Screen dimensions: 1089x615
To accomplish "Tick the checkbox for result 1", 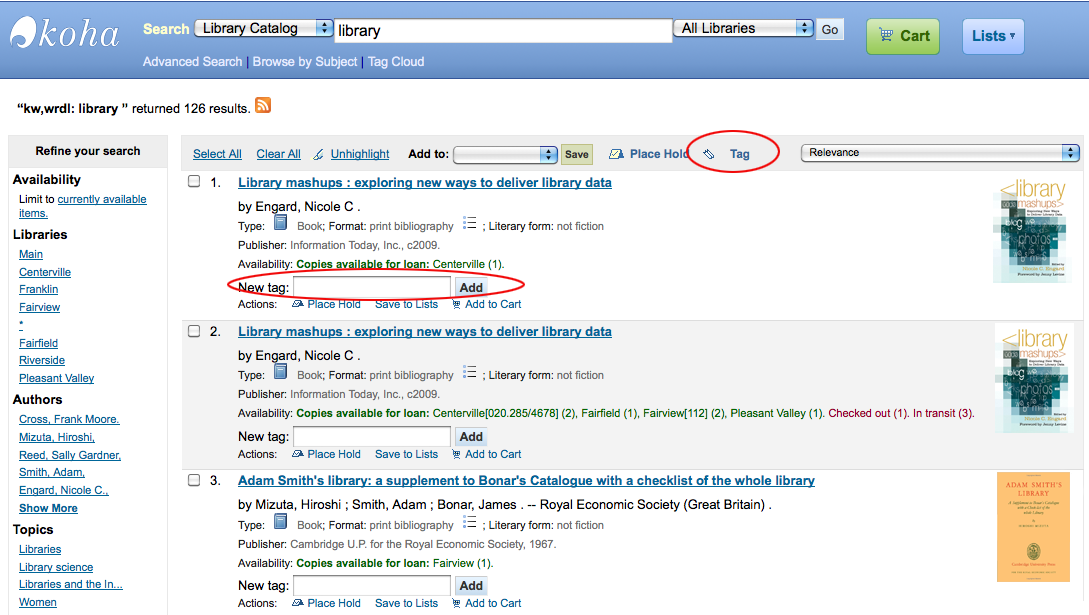I will (x=194, y=181).
